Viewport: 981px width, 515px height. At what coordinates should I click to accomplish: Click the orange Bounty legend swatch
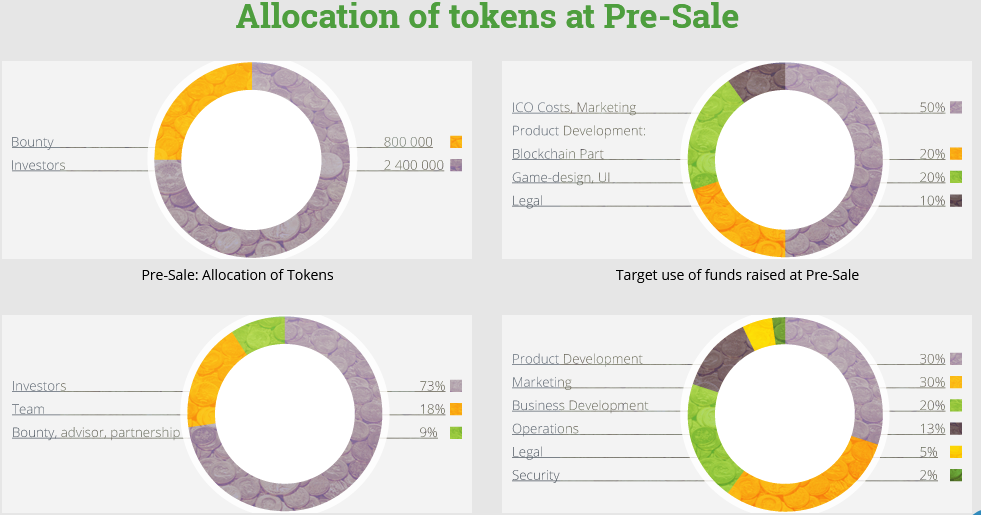[x=456, y=142]
